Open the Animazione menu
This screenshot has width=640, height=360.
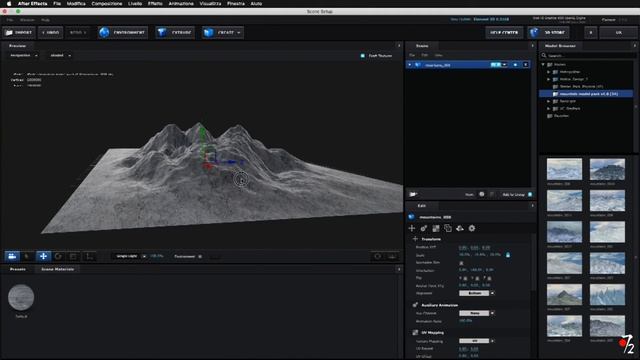tap(181, 3)
